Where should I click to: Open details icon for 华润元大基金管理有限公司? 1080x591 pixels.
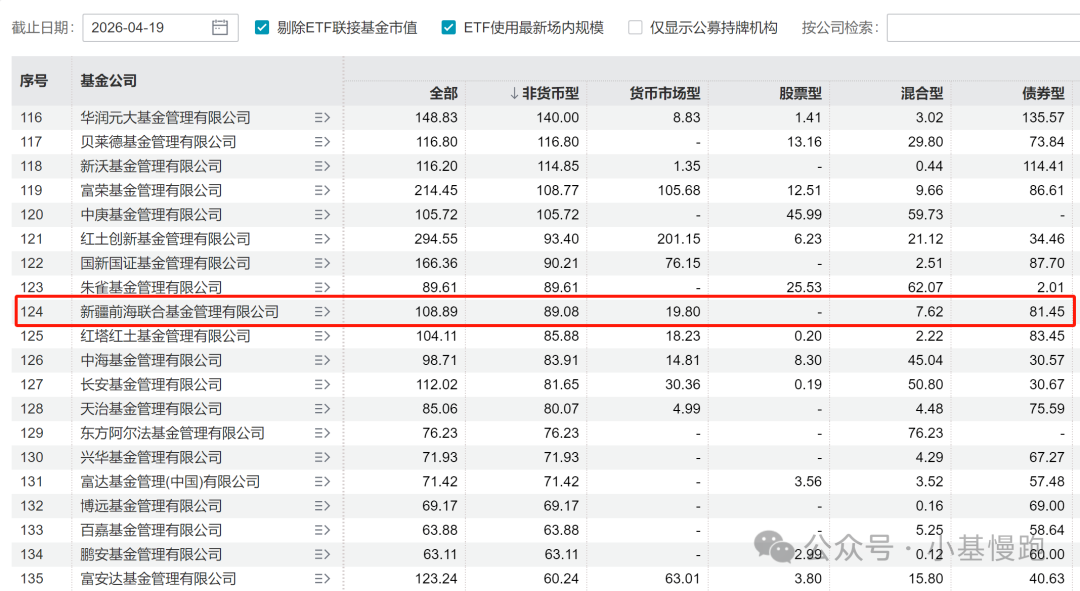coord(322,118)
